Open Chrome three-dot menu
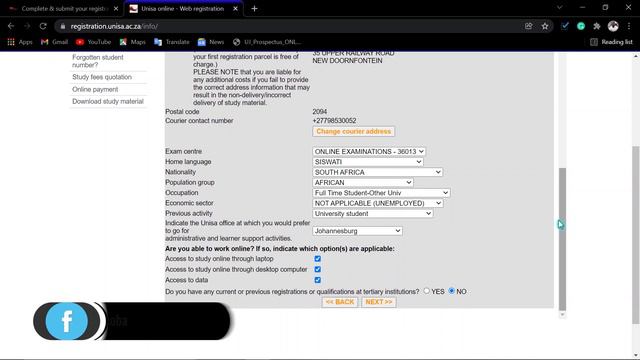 [629, 26]
